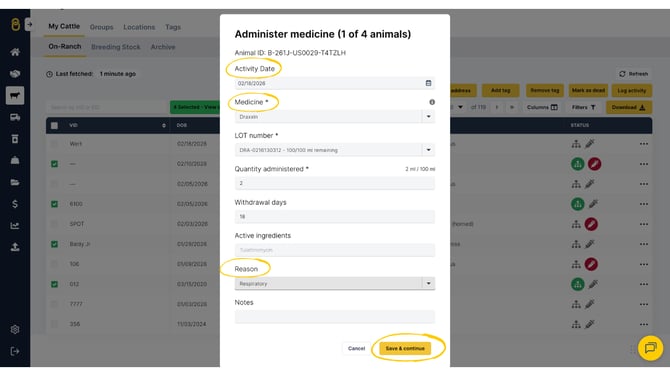
Task: Open the truck transport section in the sidebar
Action: pos(15,117)
